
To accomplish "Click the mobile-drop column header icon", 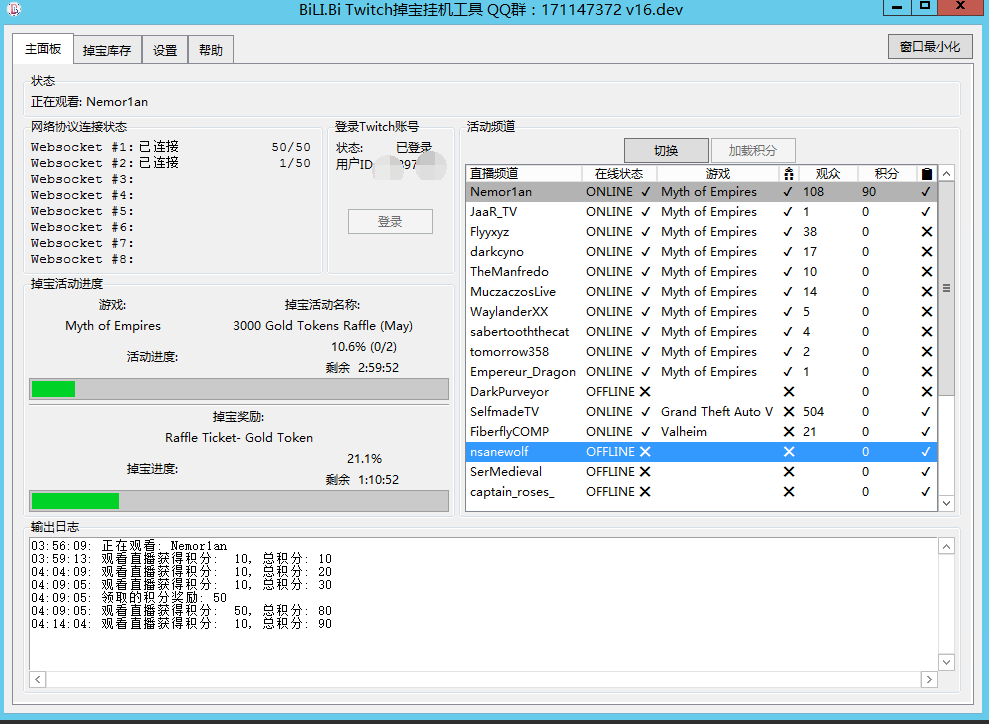I will (926, 172).
